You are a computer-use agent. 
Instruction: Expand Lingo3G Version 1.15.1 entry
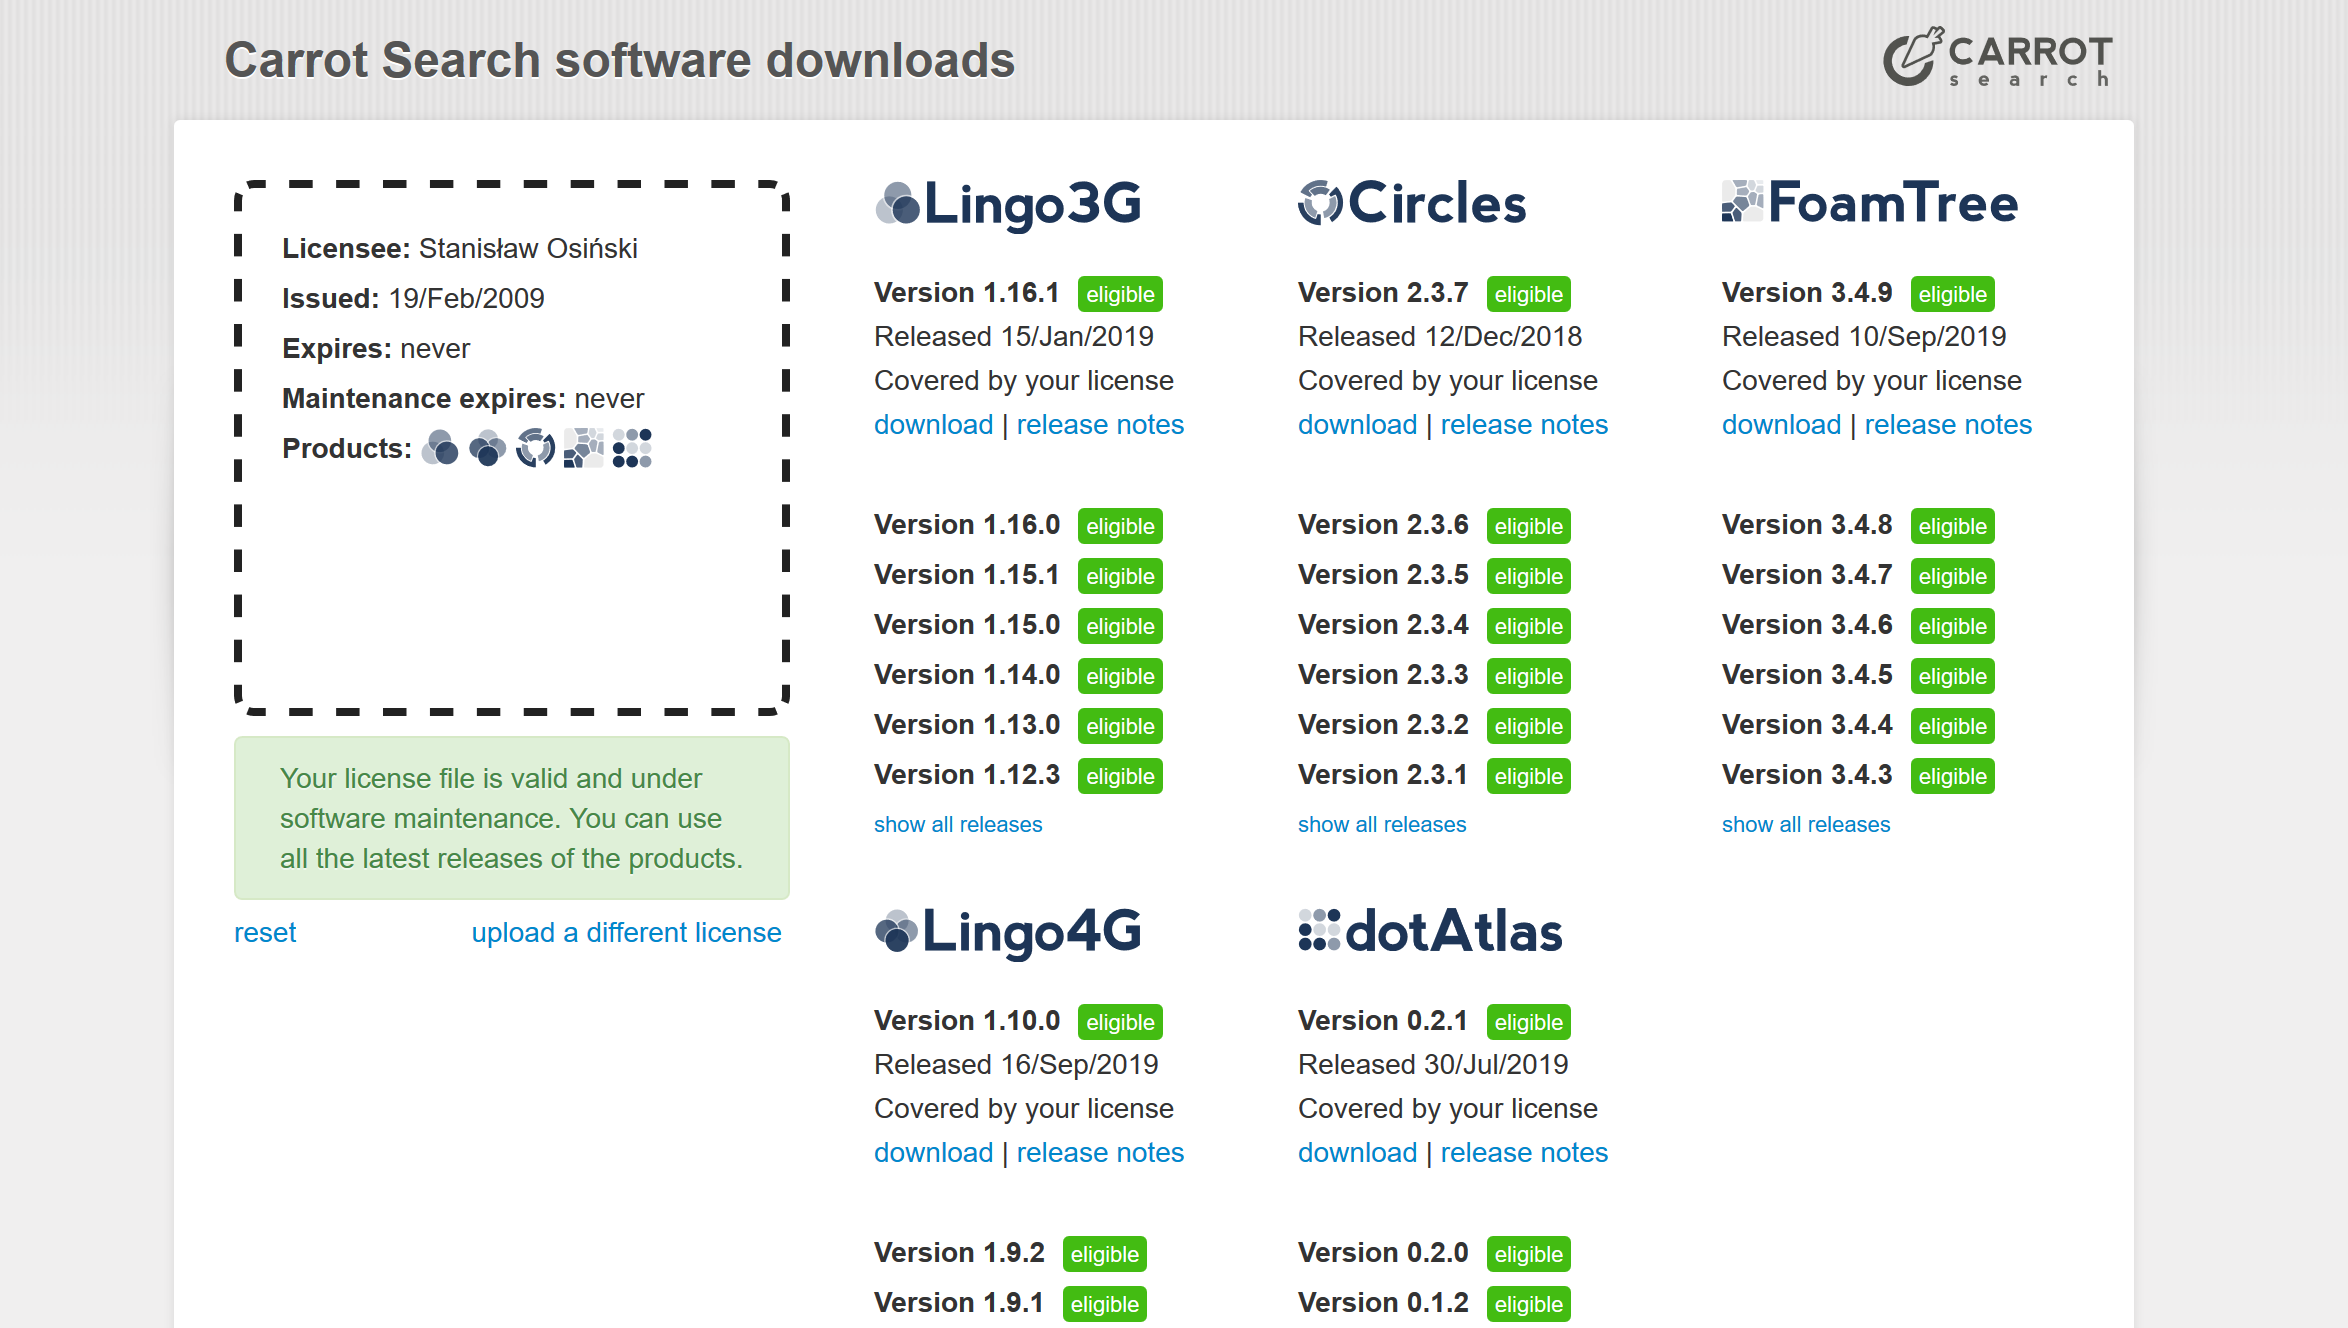click(x=966, y=575)
